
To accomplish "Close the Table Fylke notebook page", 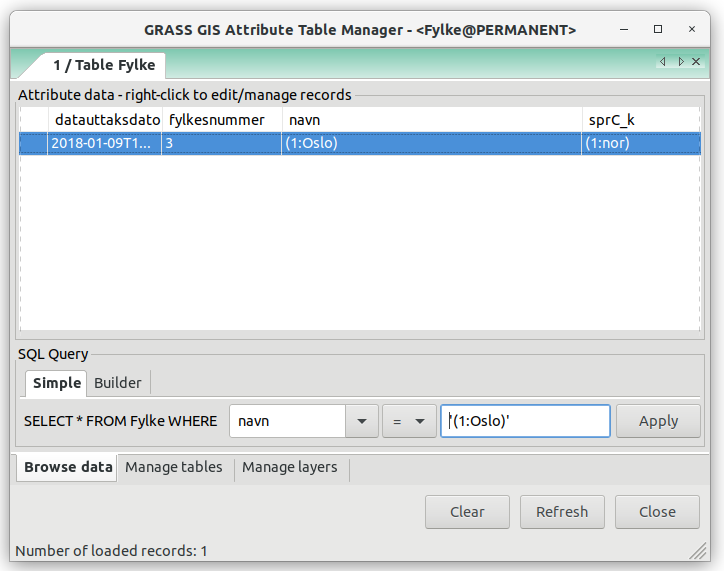I will [x=696, y=61].
